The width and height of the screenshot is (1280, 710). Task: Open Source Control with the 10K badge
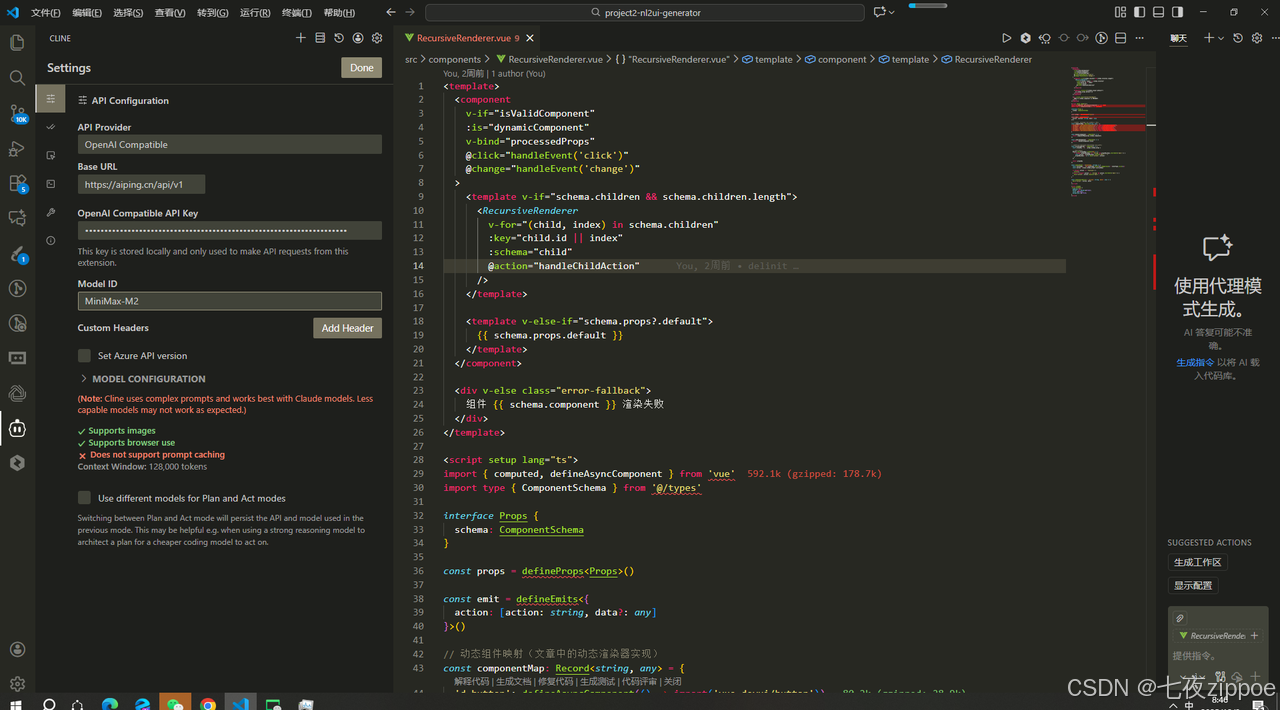17,113
